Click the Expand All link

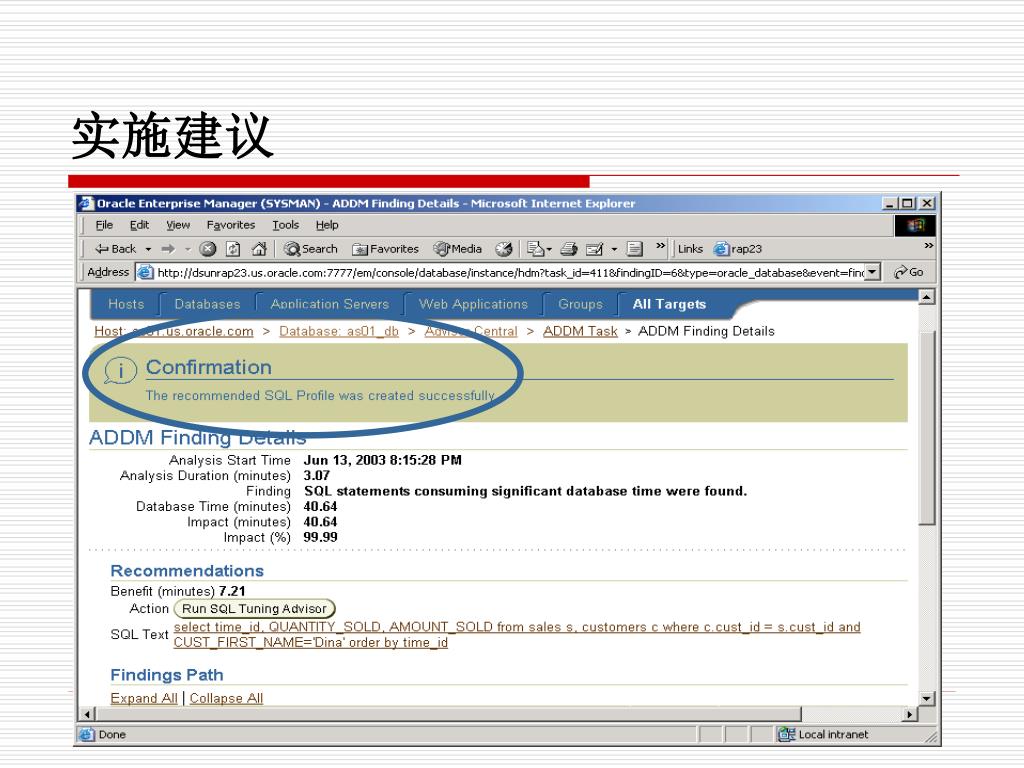tap(144, 698)
